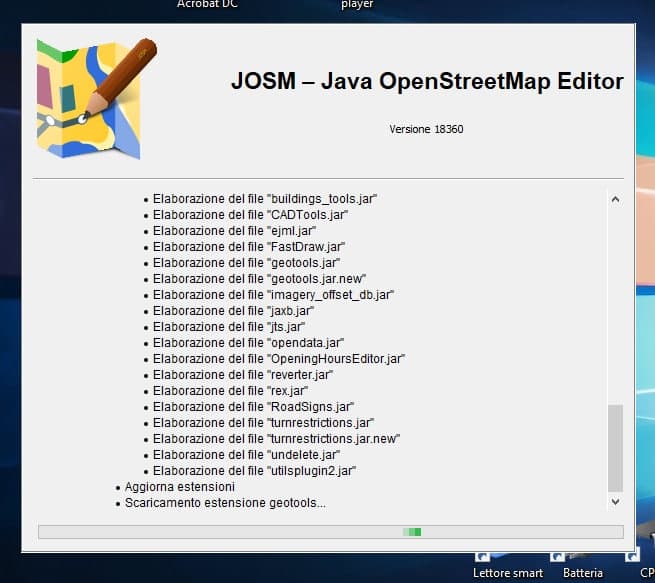655x583 pixels.
Task: Select the "FastDraw.jar" log entry
Action: [249, 246]
